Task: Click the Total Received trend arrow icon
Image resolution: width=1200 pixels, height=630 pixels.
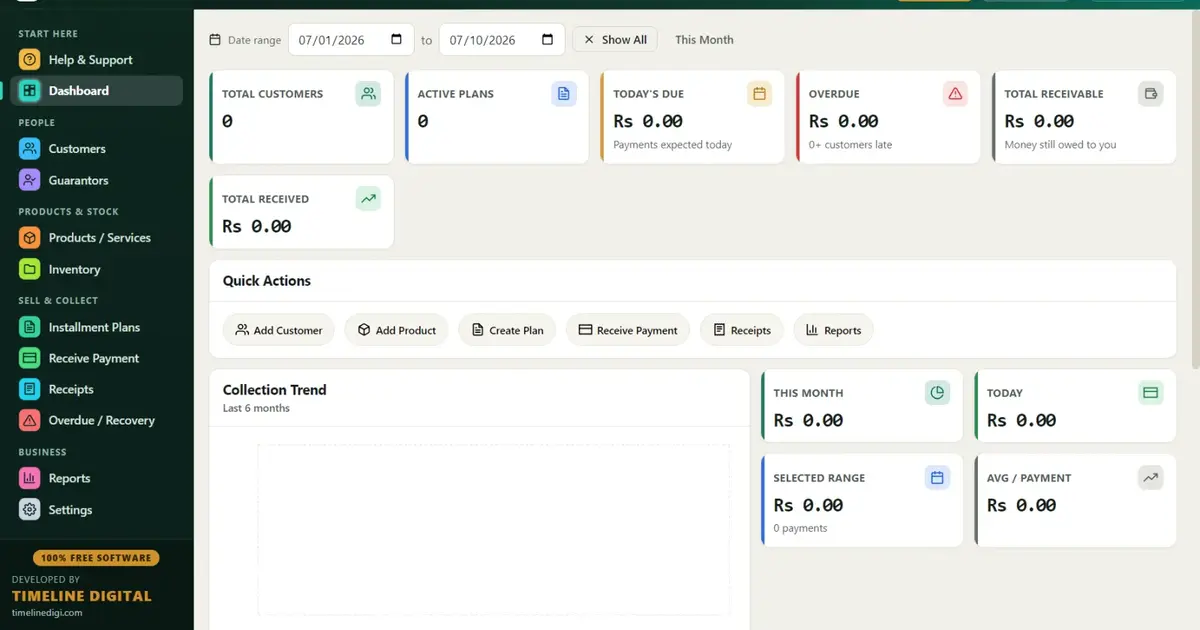Action: 368,199
